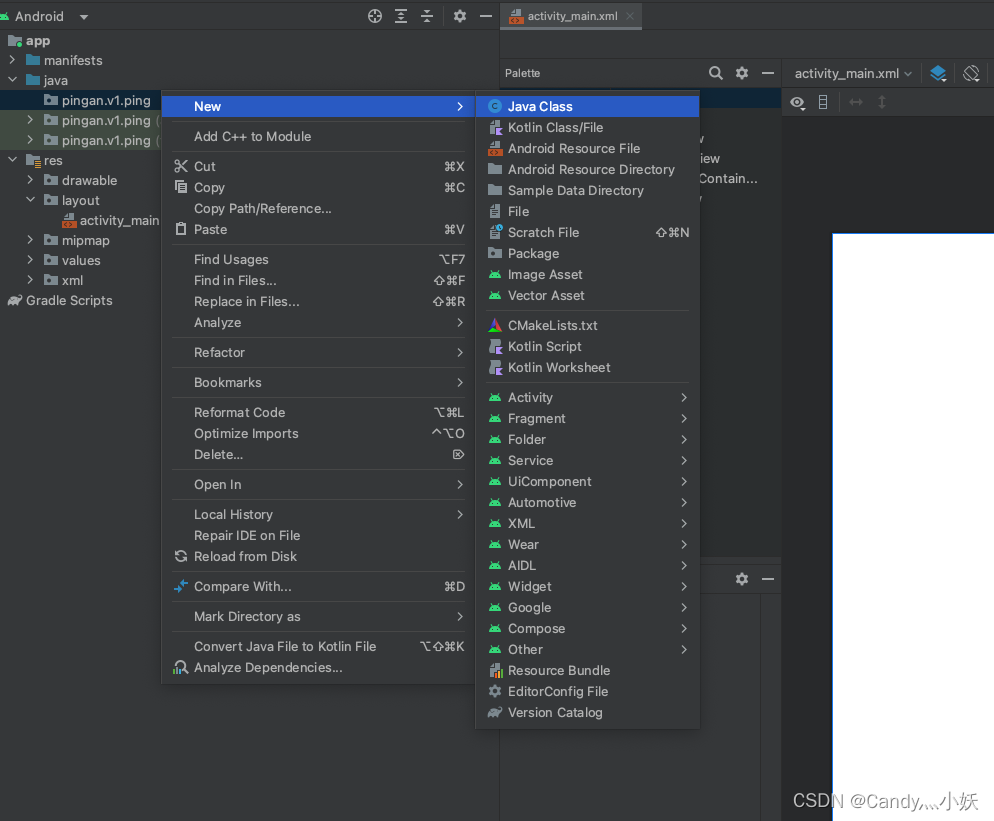Expand the xml folder

pos(30,280)
